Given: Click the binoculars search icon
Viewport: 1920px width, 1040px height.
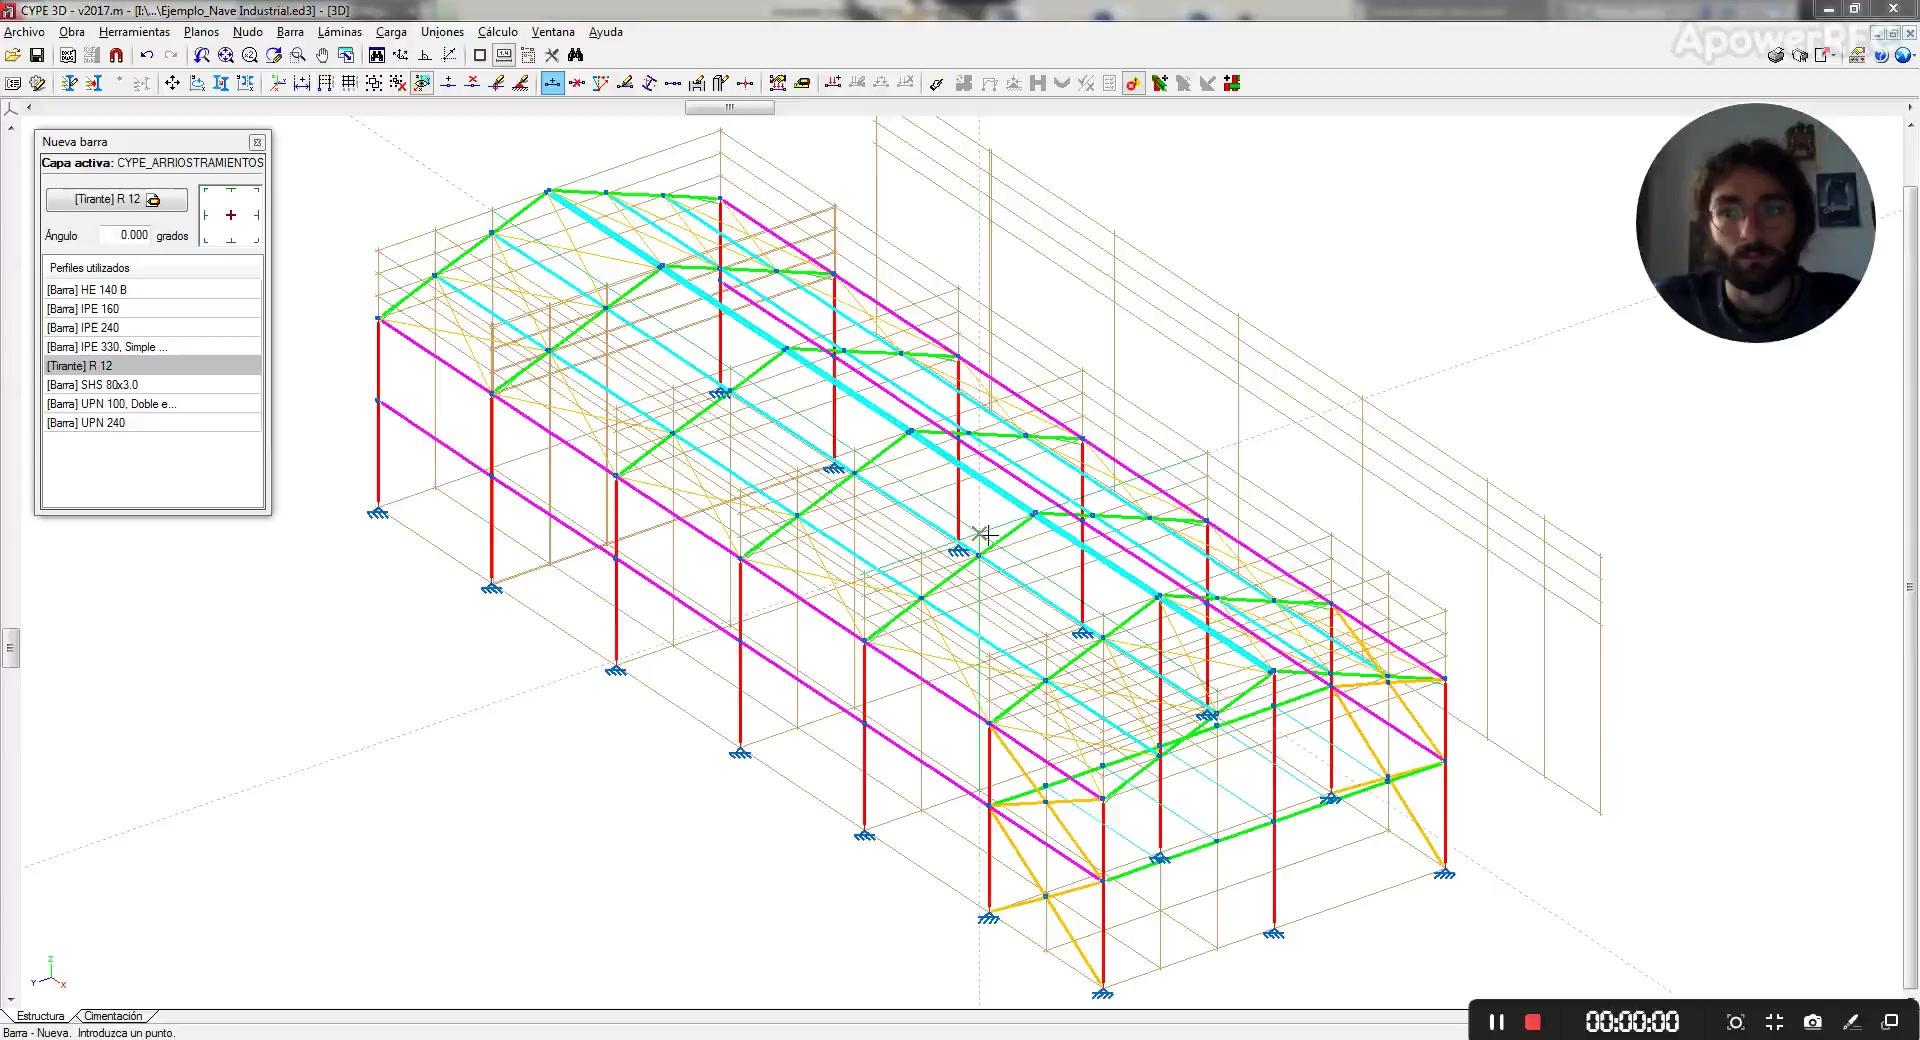Looking at the screenshot, I should click(575, 56).
